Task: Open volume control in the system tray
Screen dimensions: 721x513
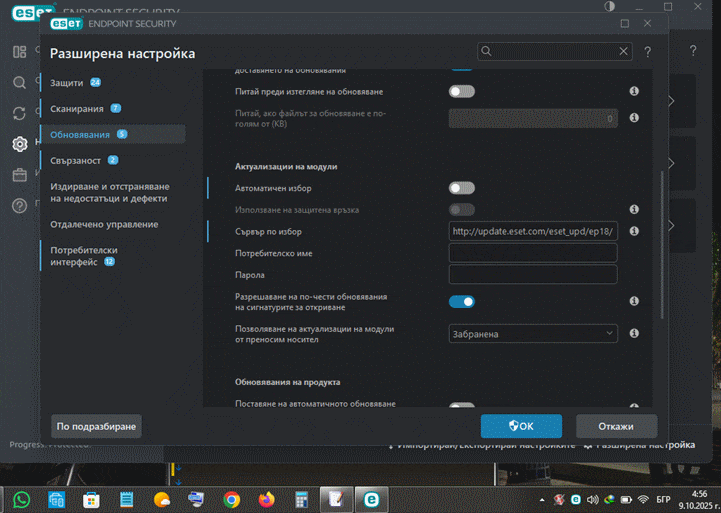Action: 593,499
